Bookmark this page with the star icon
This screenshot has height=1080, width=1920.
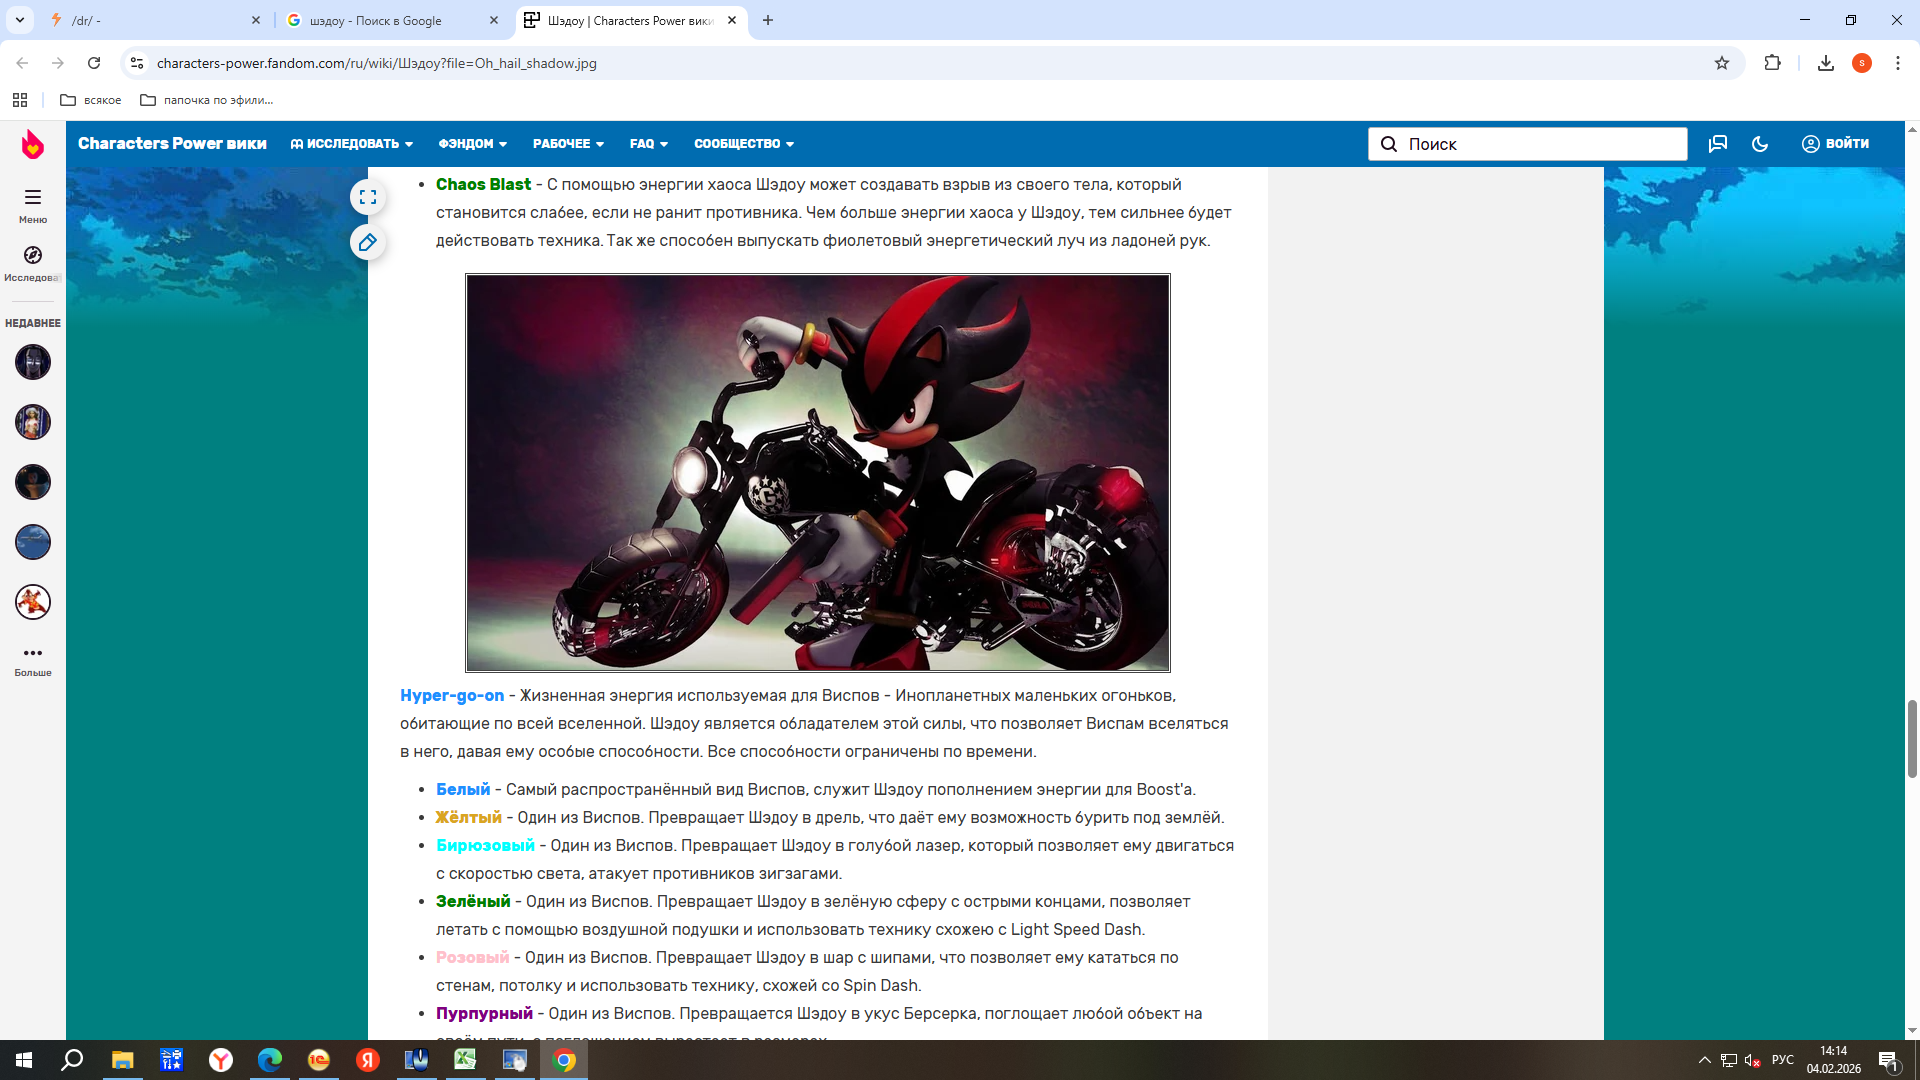point(1722,63)
